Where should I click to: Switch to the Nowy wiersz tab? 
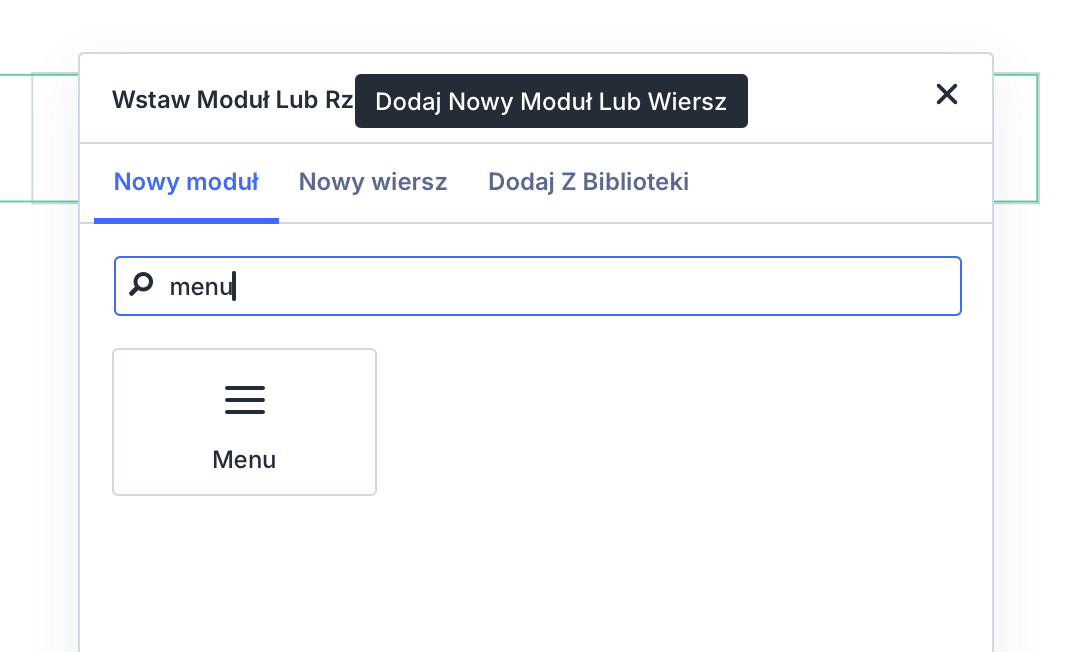click(373, 182)
